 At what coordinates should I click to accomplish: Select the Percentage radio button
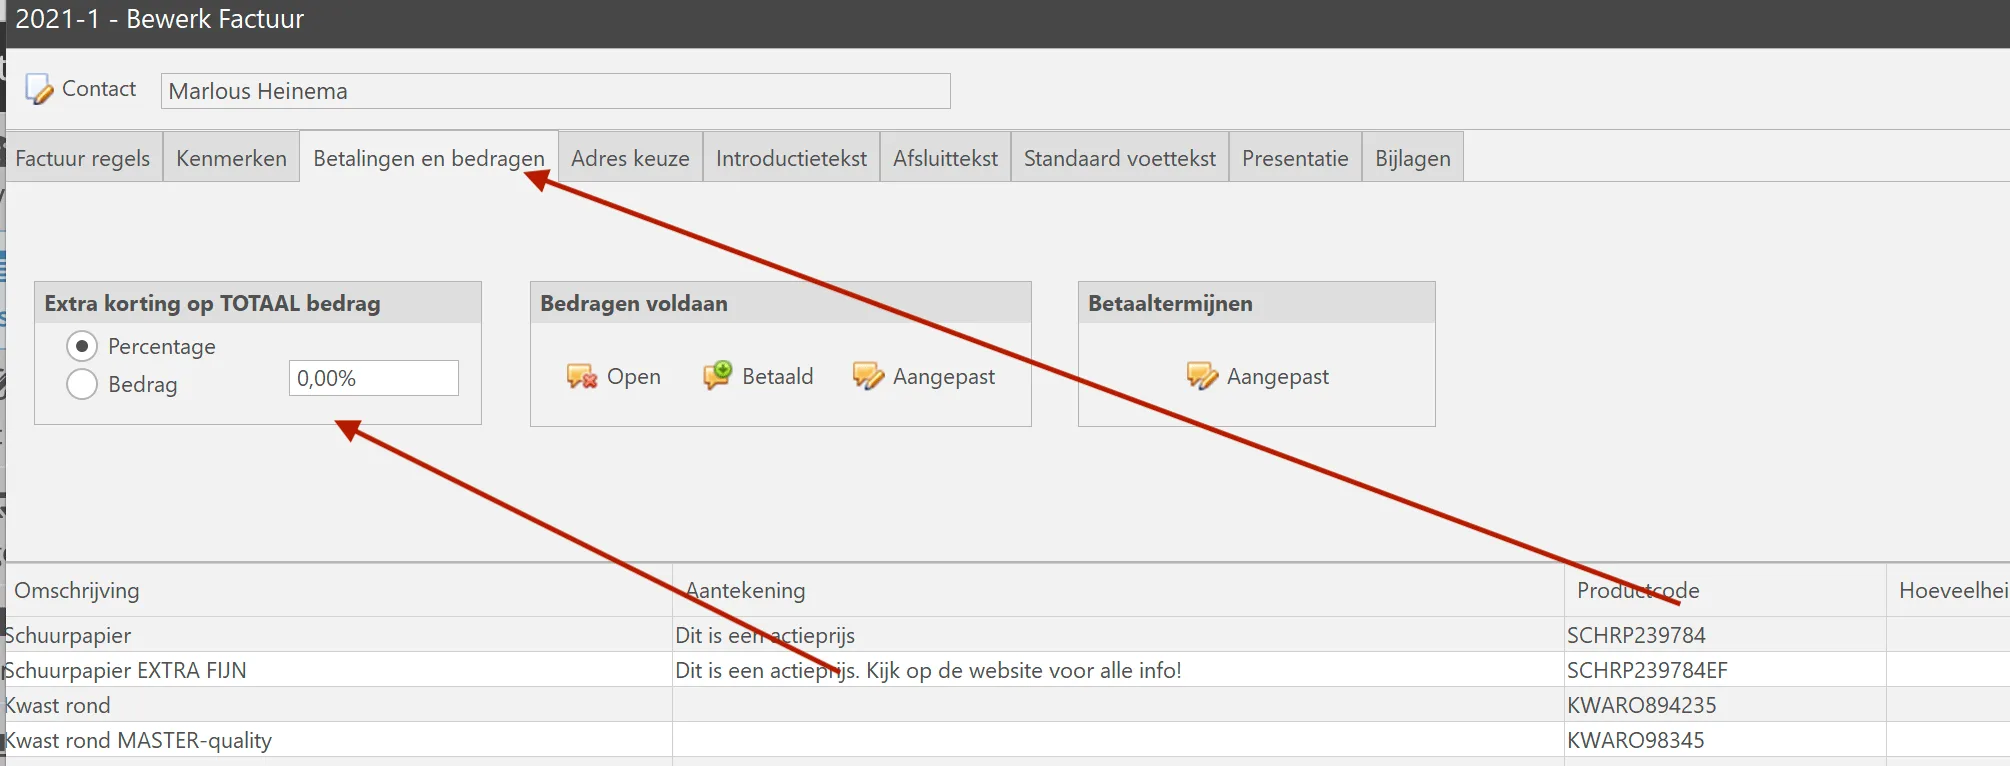point(82,346)
